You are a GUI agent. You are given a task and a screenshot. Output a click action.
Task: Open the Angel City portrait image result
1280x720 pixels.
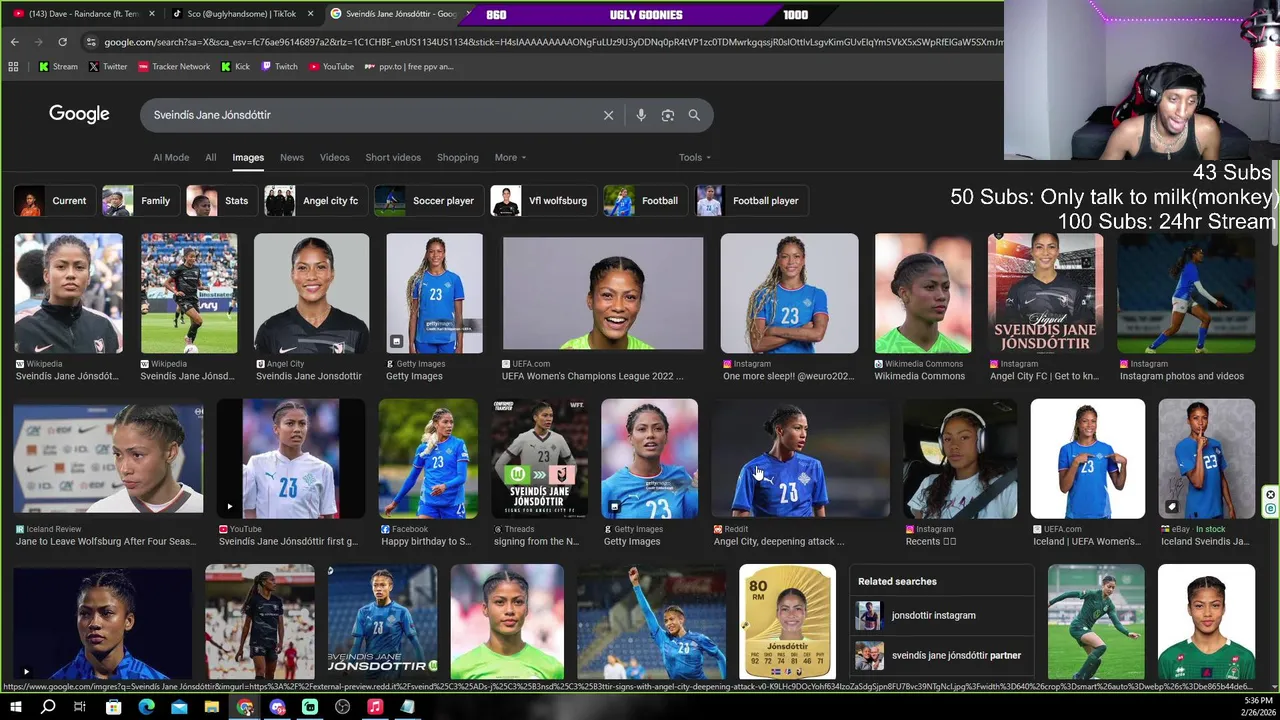coord(311,294)
